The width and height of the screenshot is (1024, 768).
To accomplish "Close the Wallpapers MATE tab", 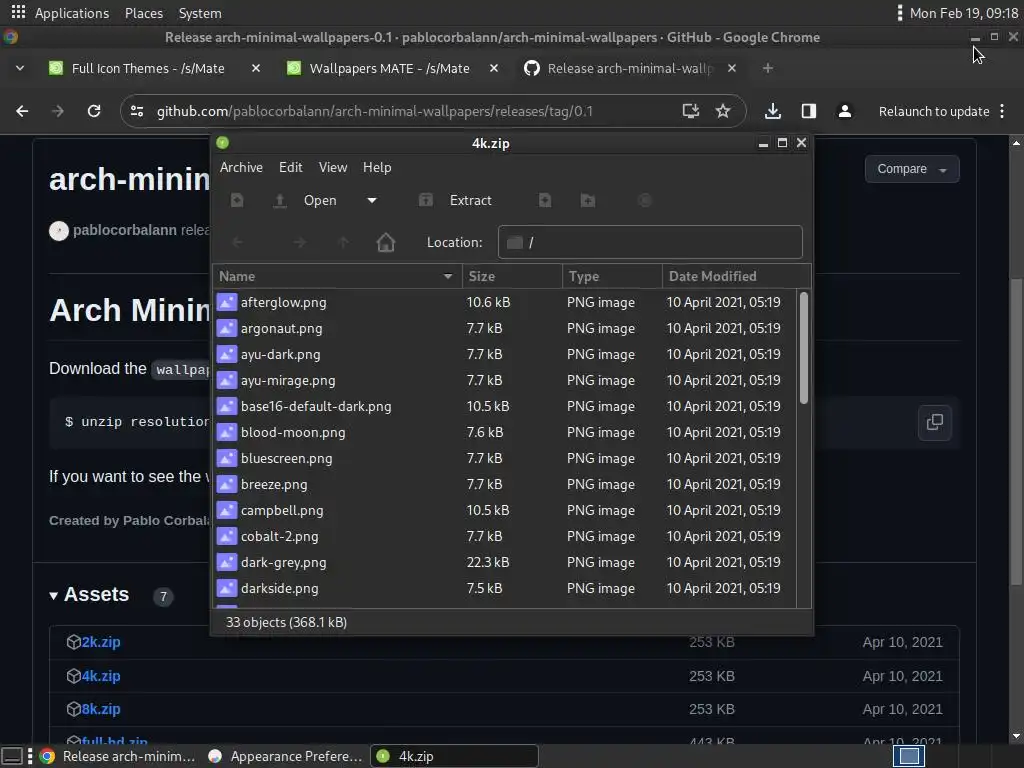I will pos(494,68).
